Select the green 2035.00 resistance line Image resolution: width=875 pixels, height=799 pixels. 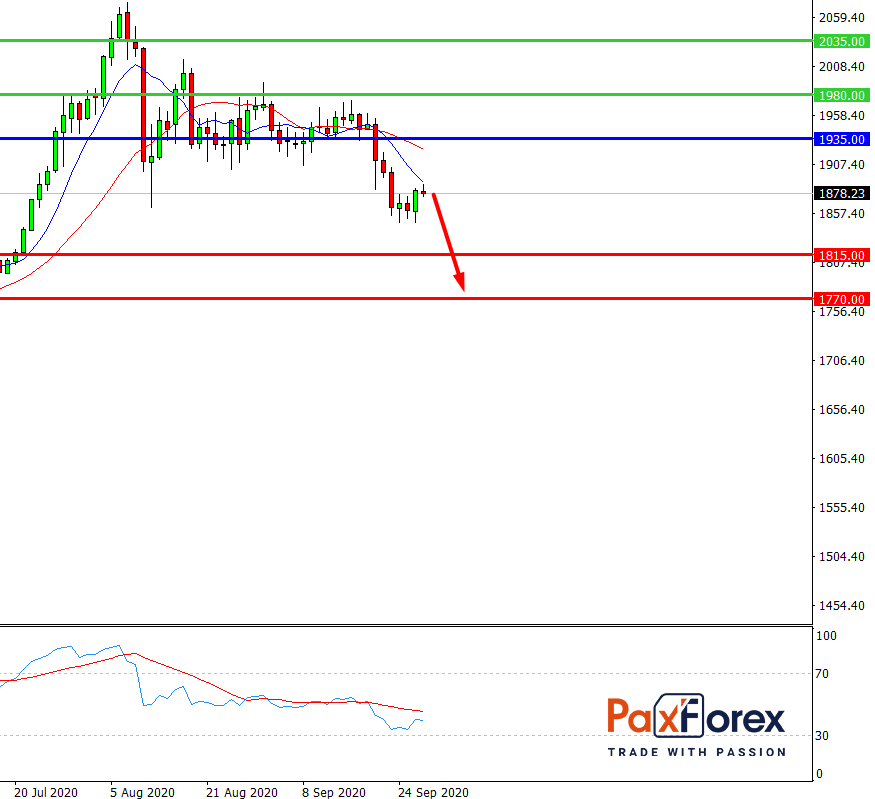coord(406,41)
